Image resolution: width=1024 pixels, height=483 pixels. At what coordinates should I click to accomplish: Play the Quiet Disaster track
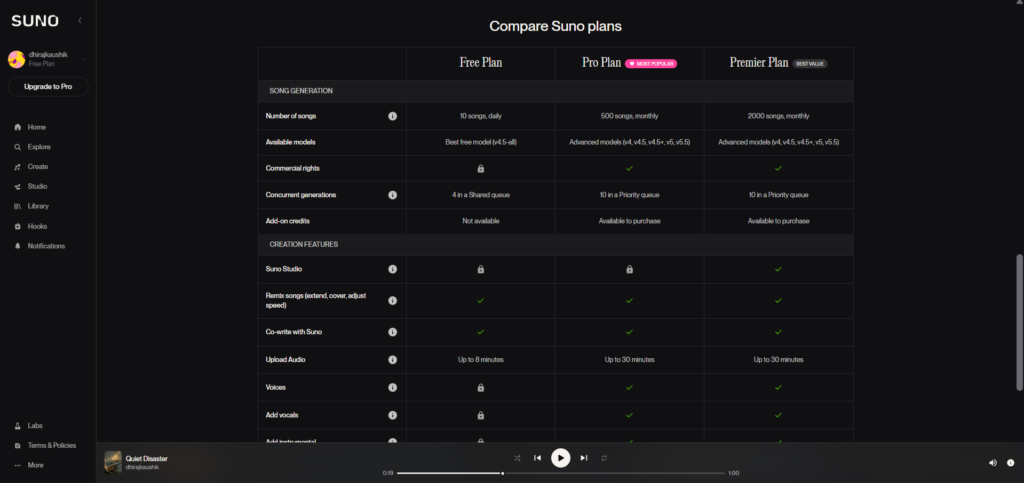(560, 458)
